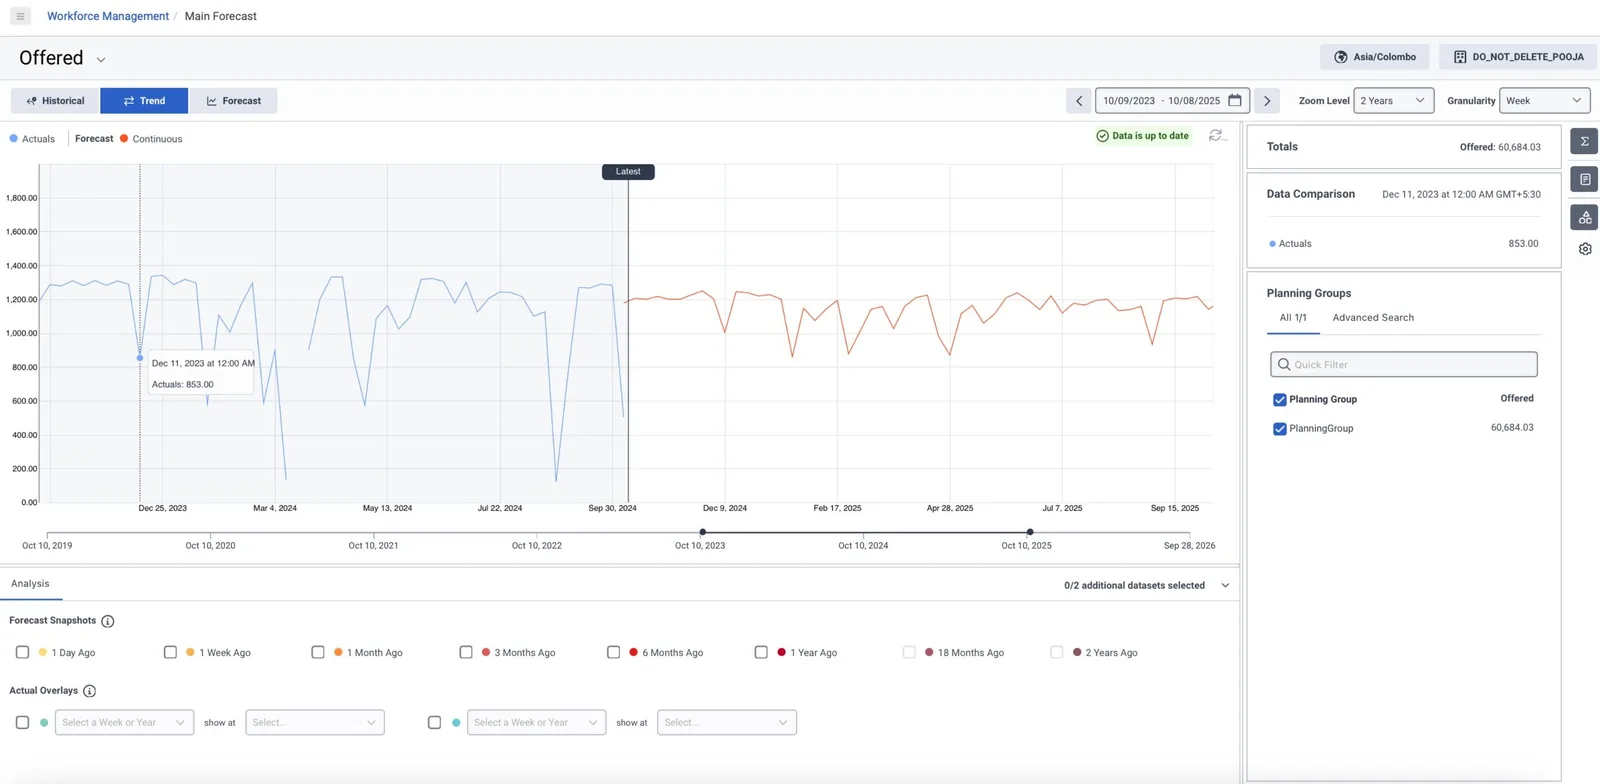Viewport: 1600px width, 784px height.
Task: Go to previous date range arrow
Action: coord(1079,101)
